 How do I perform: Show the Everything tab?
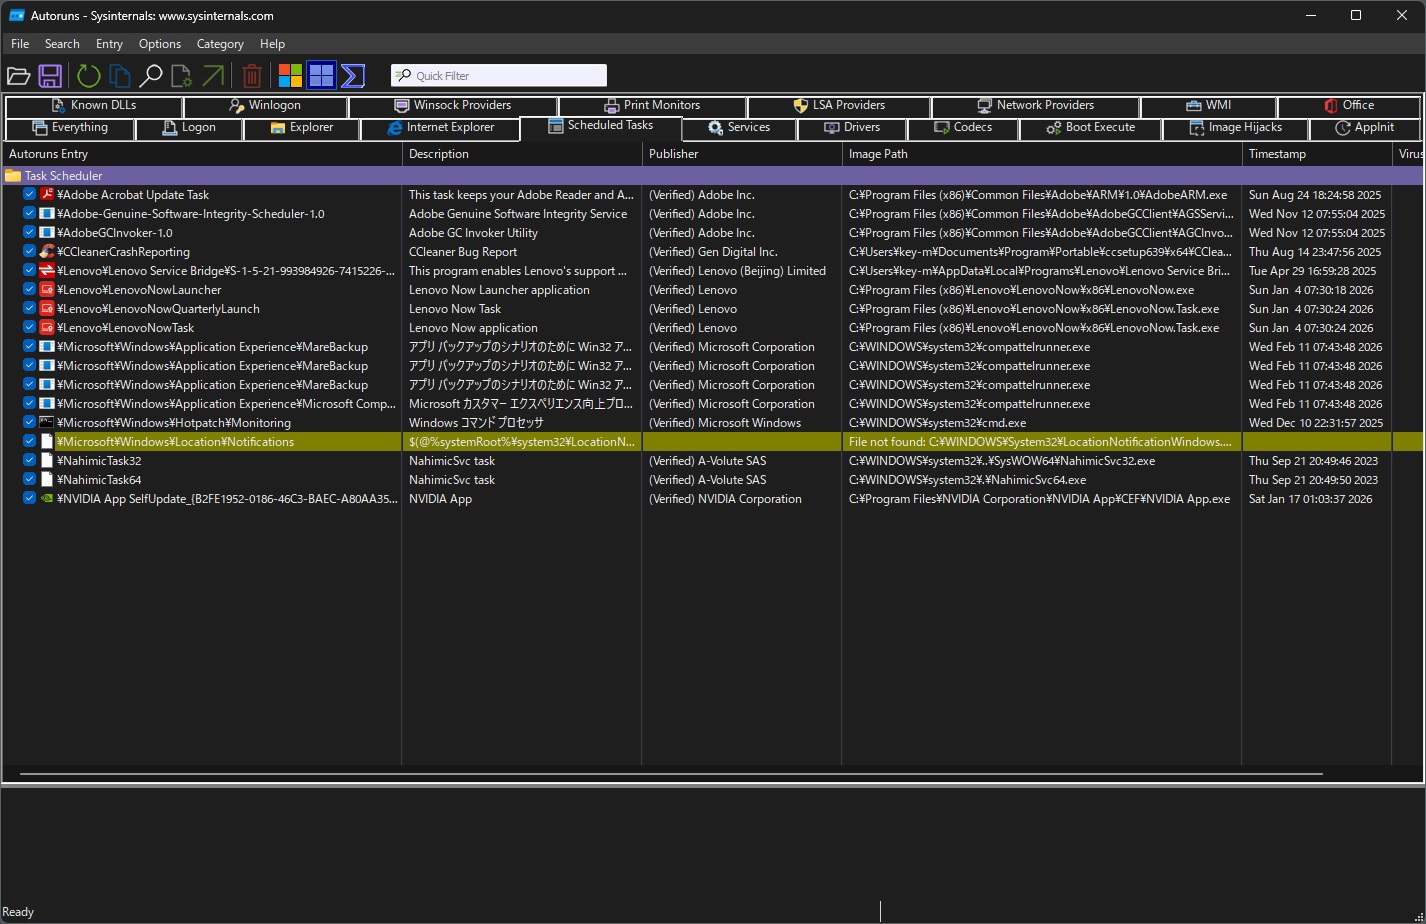point(70,128)
